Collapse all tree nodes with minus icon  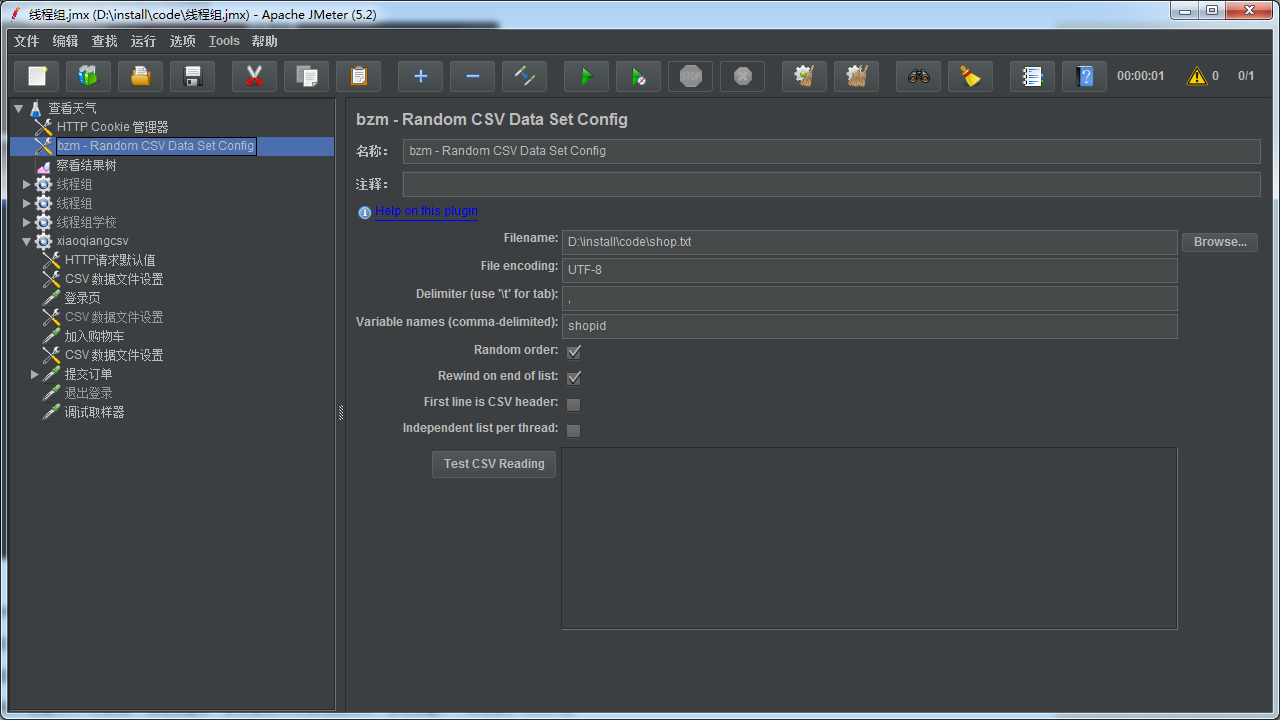coord(473,76)
